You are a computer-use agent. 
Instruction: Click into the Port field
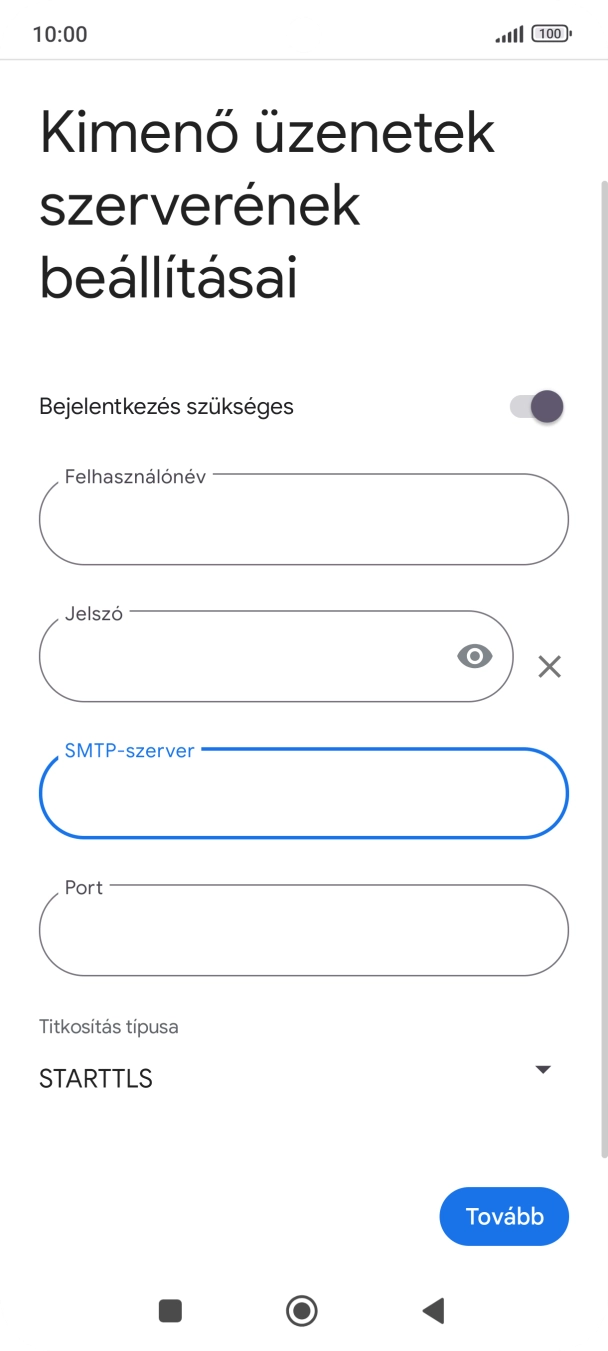coord(303,930)
